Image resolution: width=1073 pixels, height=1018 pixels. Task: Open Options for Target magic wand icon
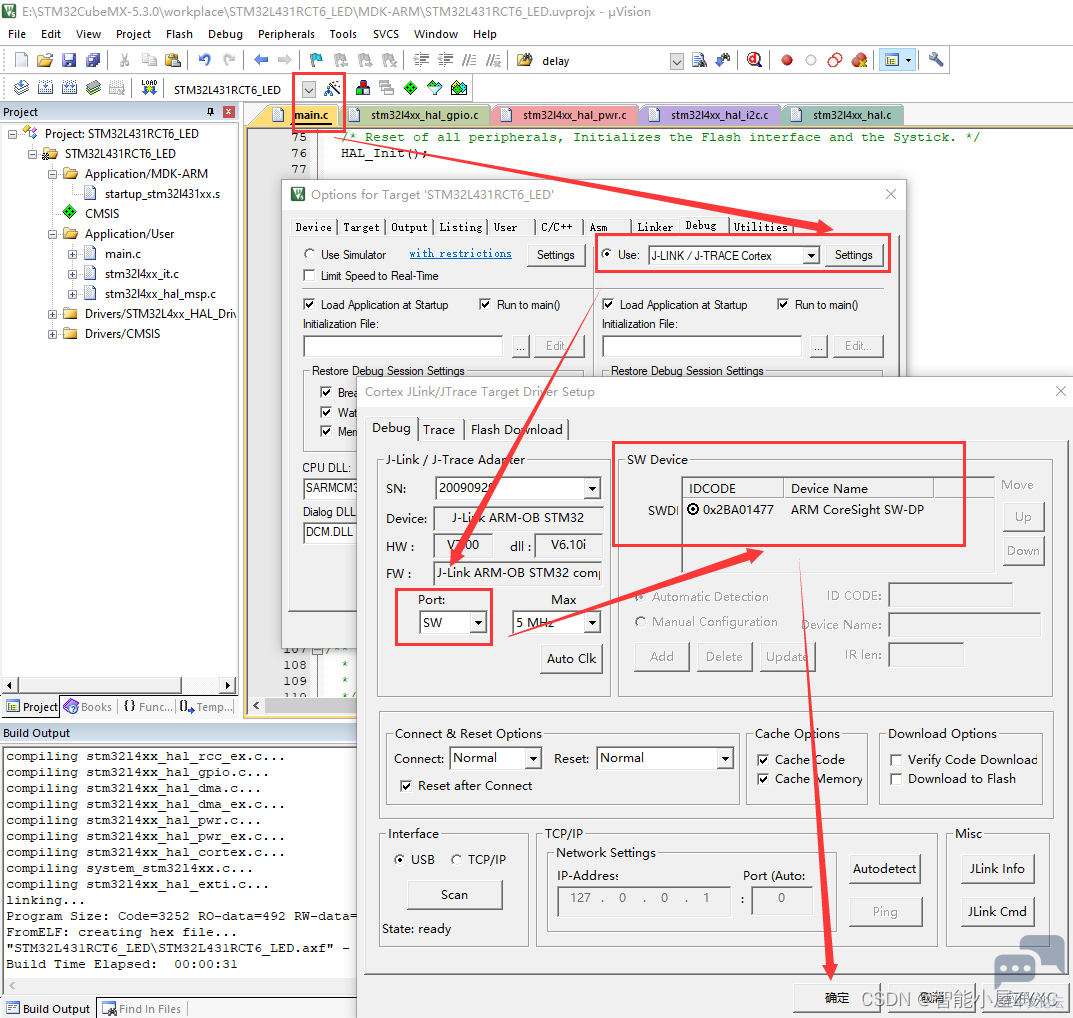tap(332, 88)
